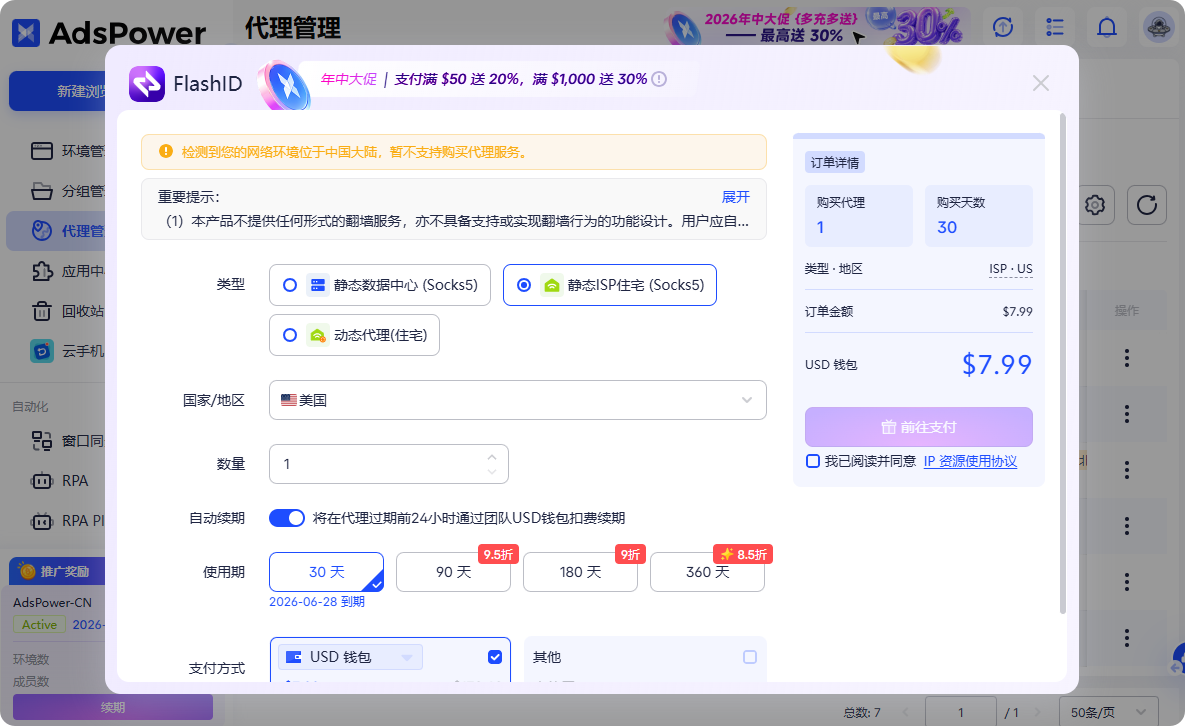The height and width of the screenshot is (726, 1185).
Task: Open 云手机 in sidebar
Action: pos(67,351)
